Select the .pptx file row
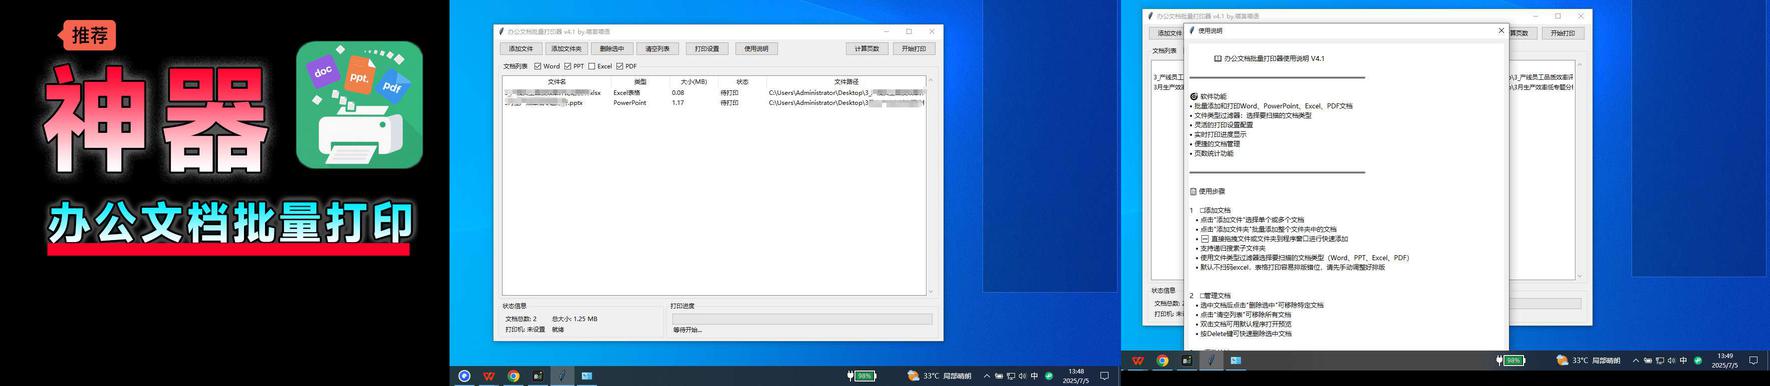This screenshot has height=386, width=1770. pos(714,102)
